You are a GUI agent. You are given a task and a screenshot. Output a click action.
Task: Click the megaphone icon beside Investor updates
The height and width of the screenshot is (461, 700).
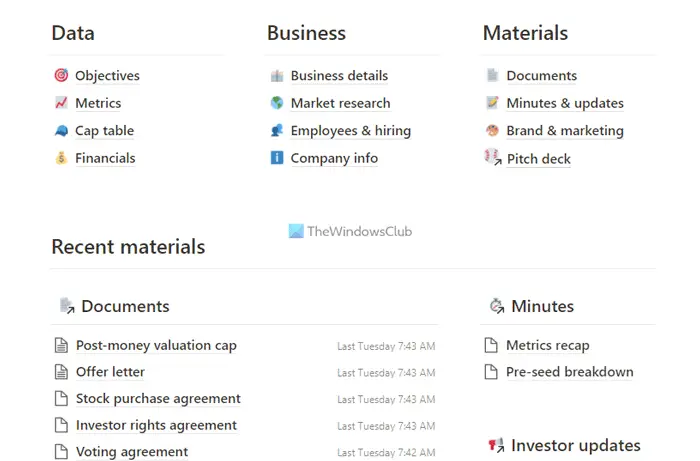496,445
